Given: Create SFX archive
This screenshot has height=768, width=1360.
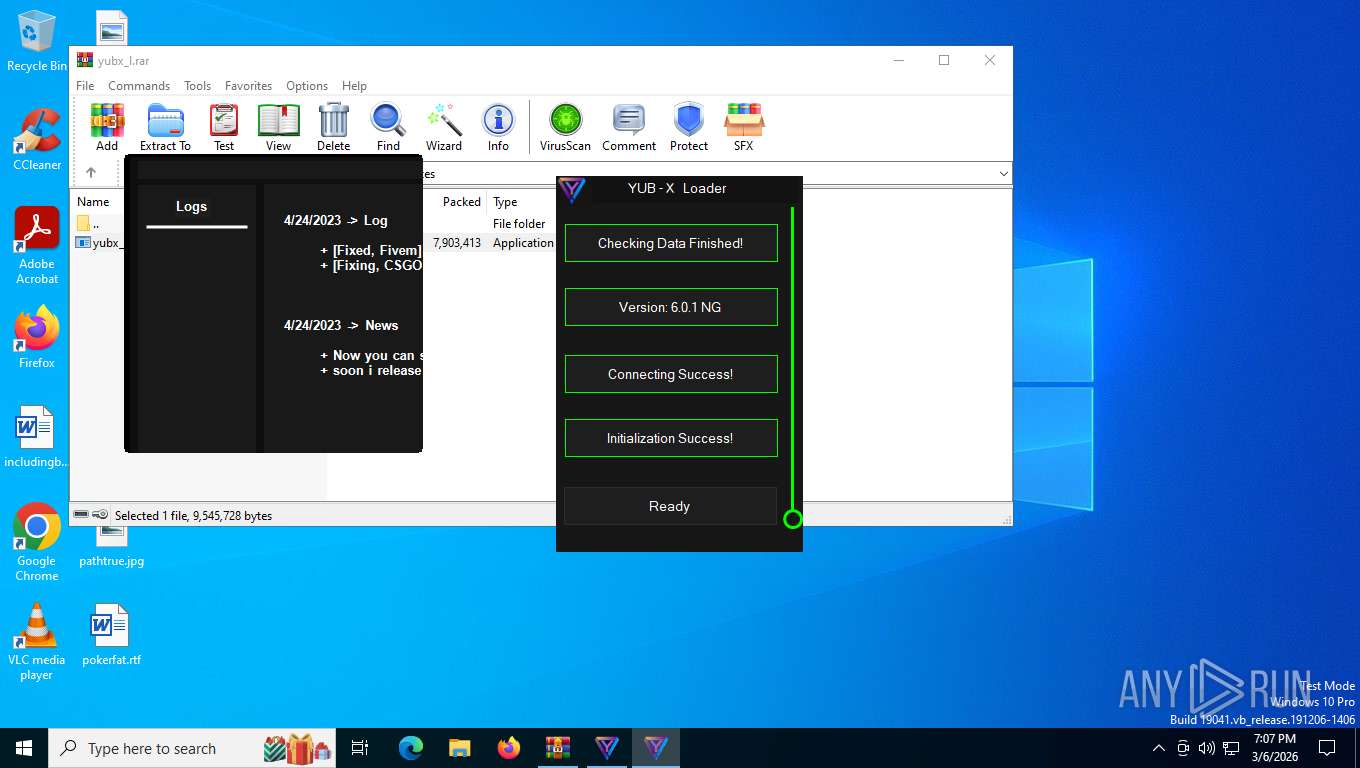Looking at the screenshot, I should point(744,127).
